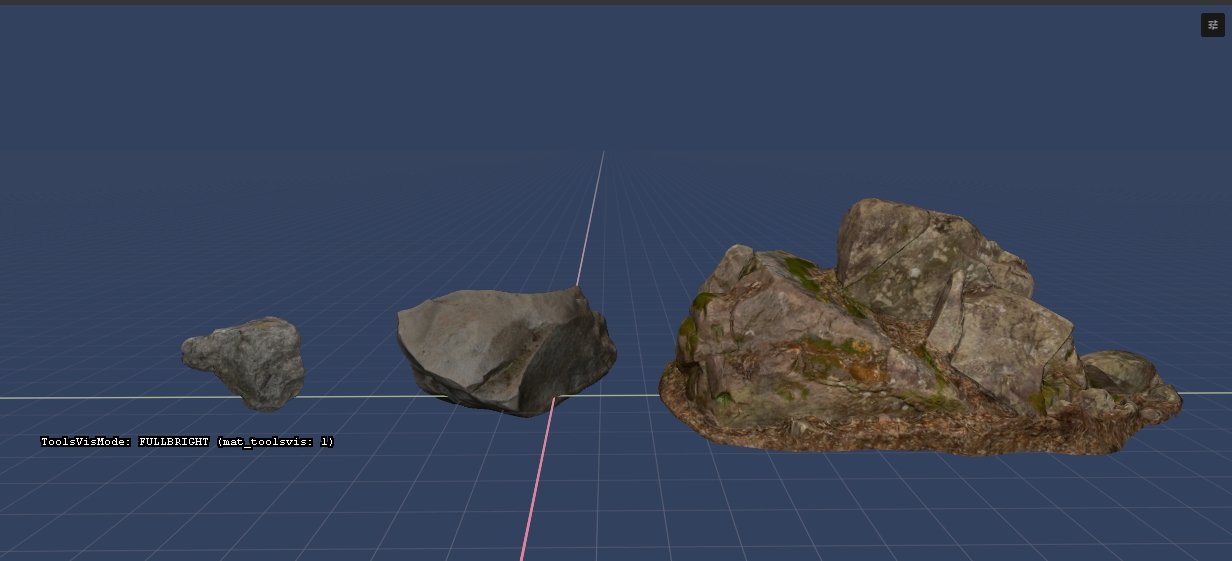Select the leaf litter base of the rock formation
The width and height of the screenshot is (1232, 561).
[x=900, y=432]
